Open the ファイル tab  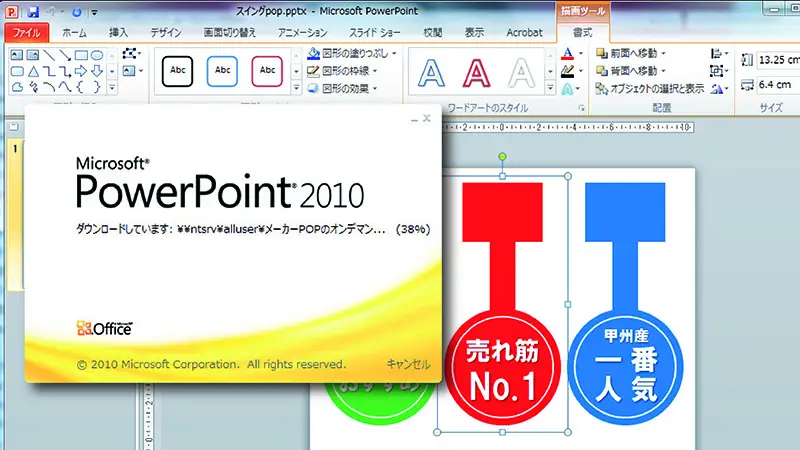point(27,33)
